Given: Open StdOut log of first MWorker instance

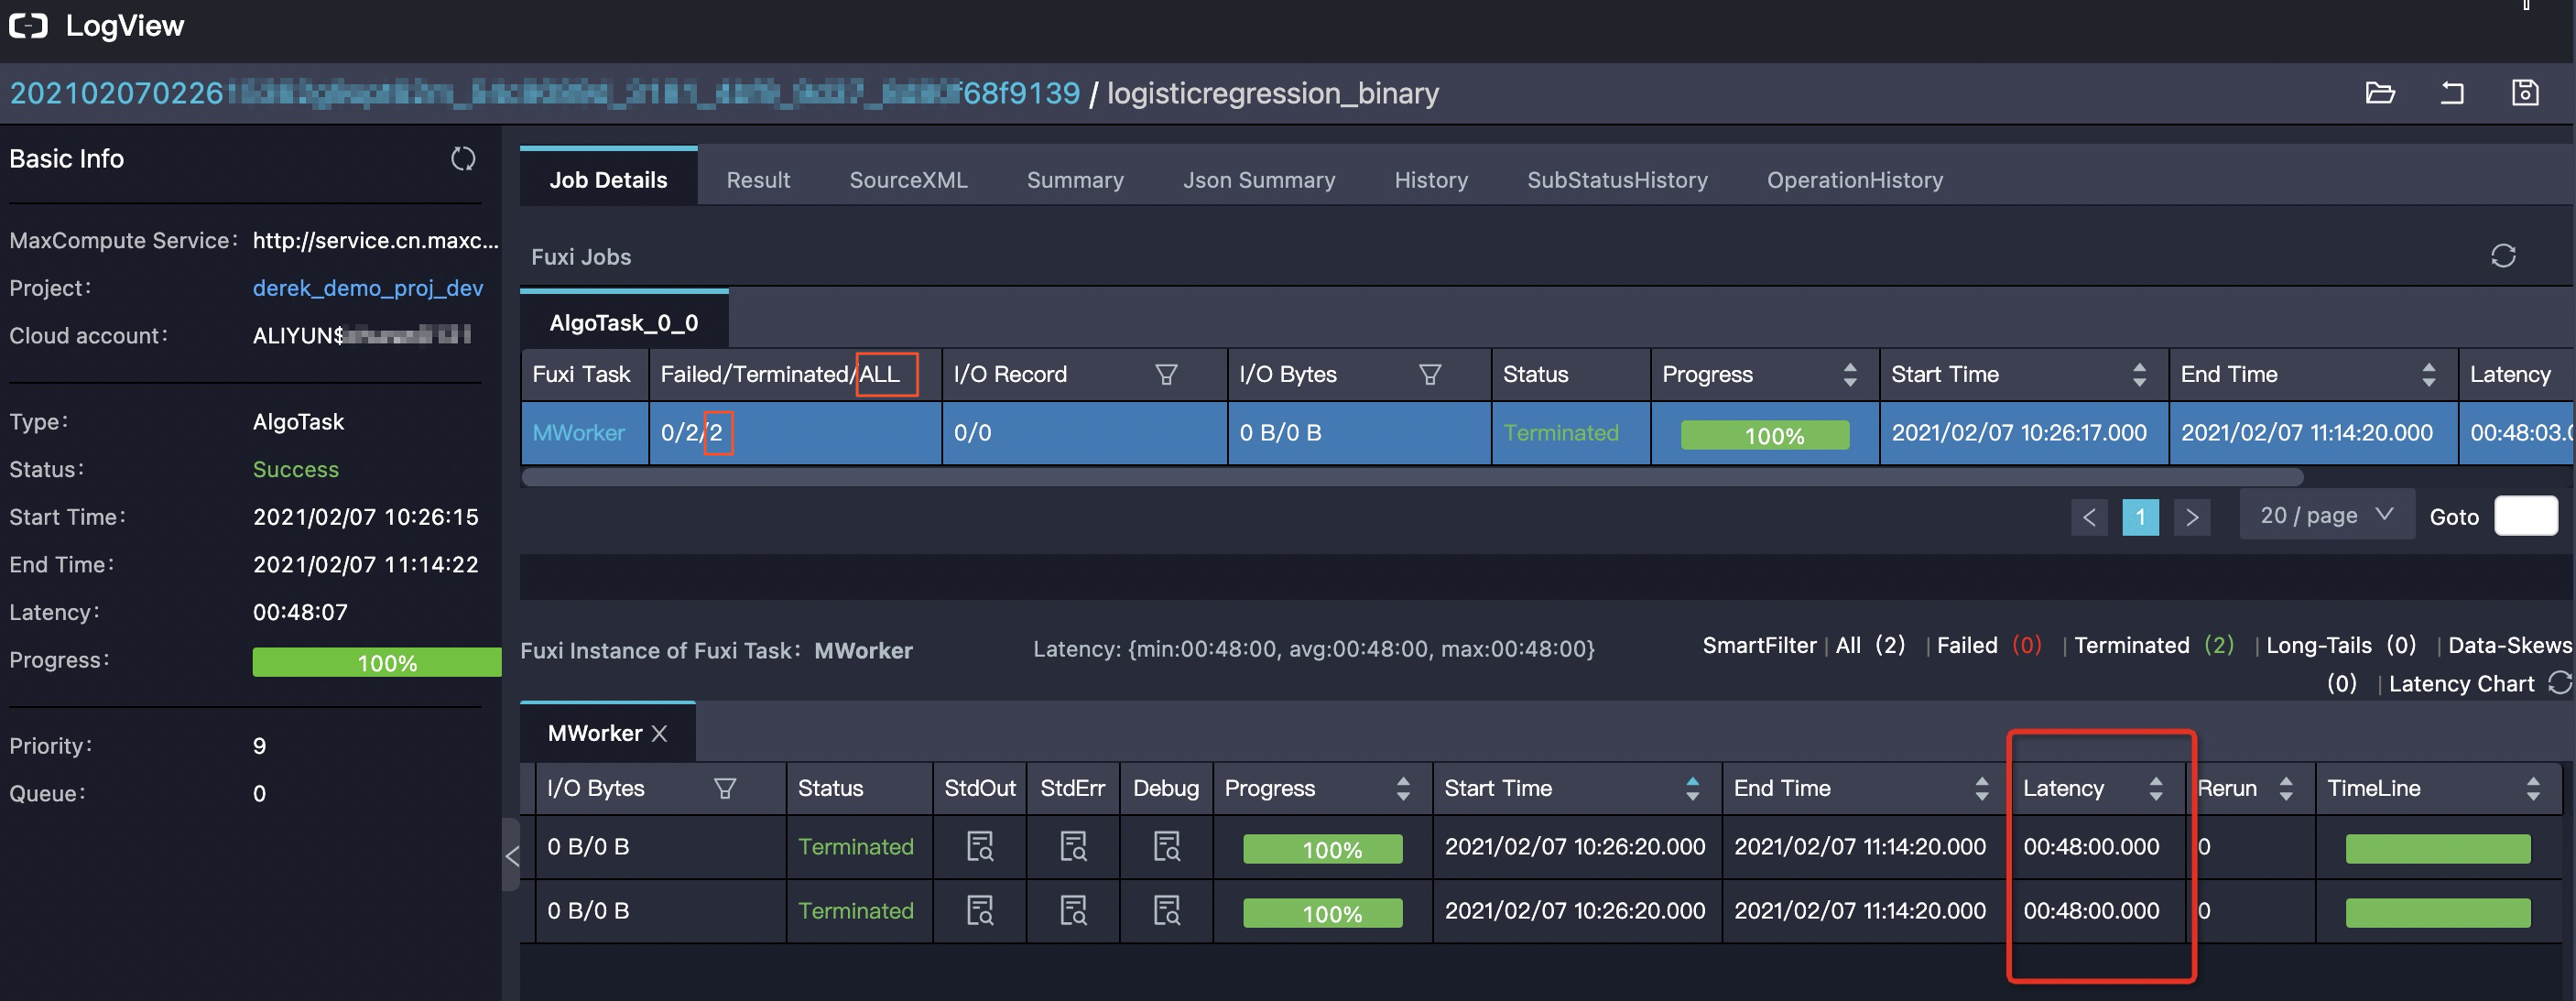Looking at the screenshot, I should [x=979, y=847].
